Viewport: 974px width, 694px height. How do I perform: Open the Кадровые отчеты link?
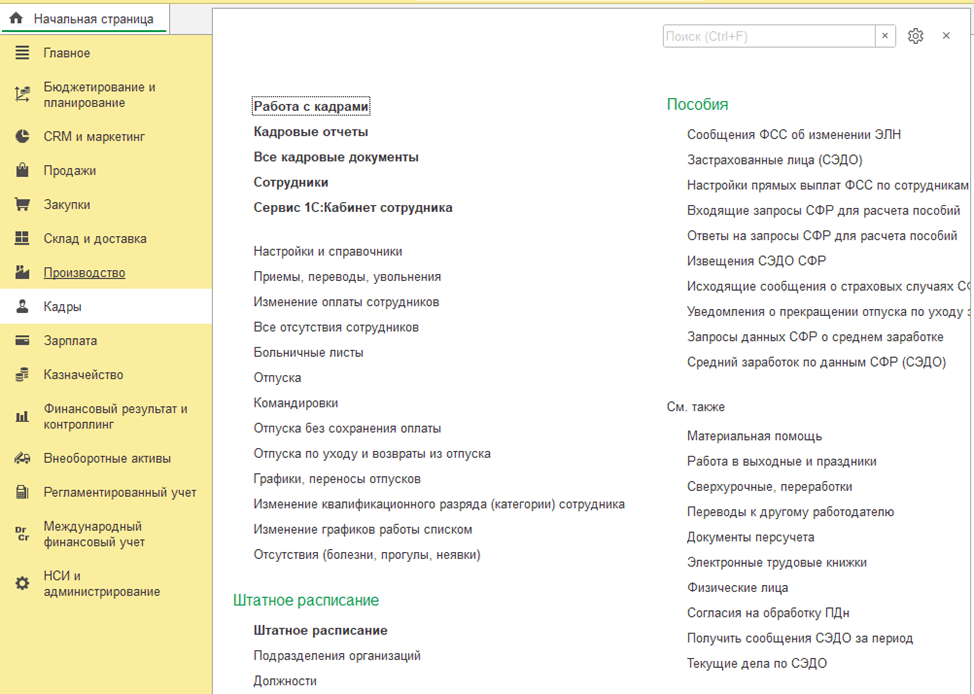tap(311, 132)
